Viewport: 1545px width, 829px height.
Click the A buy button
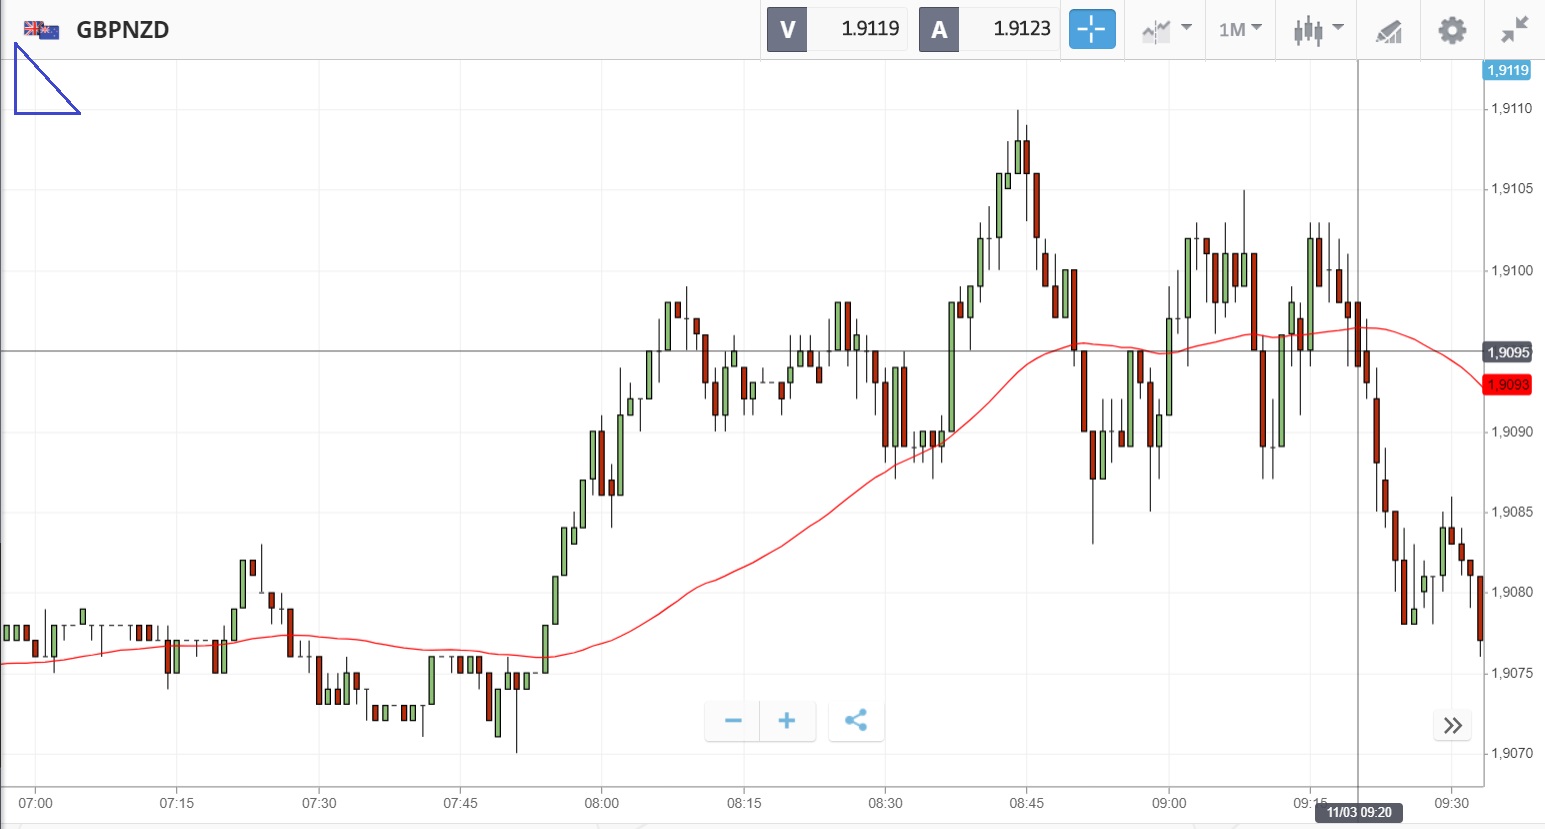tap(939, 29)
